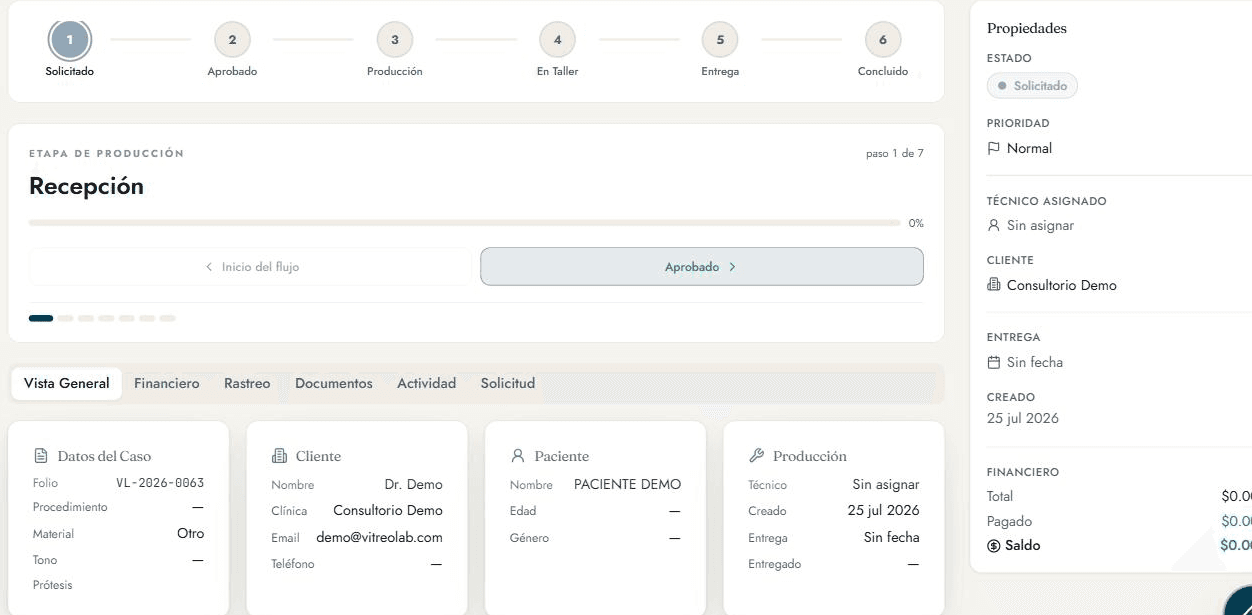This screenshot has height=615, width=1252.
Task: Select step 5 Entrega circle
Action: pos(720,40)
